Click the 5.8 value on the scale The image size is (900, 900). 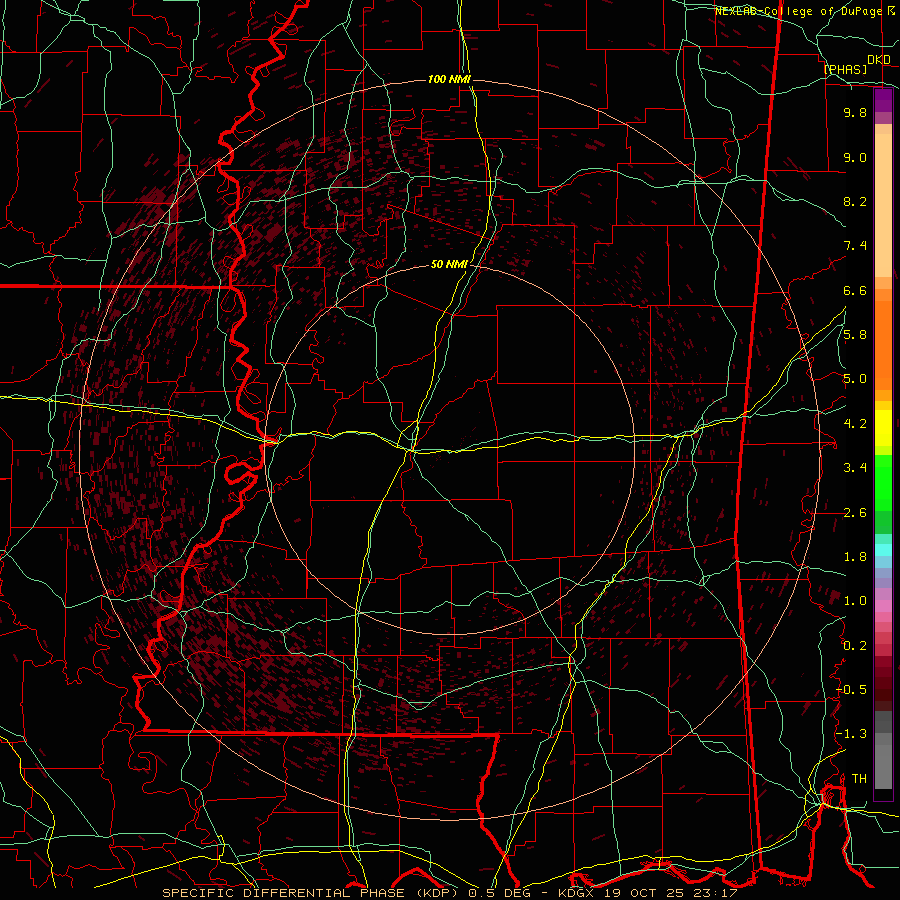[x=855, y=335]
